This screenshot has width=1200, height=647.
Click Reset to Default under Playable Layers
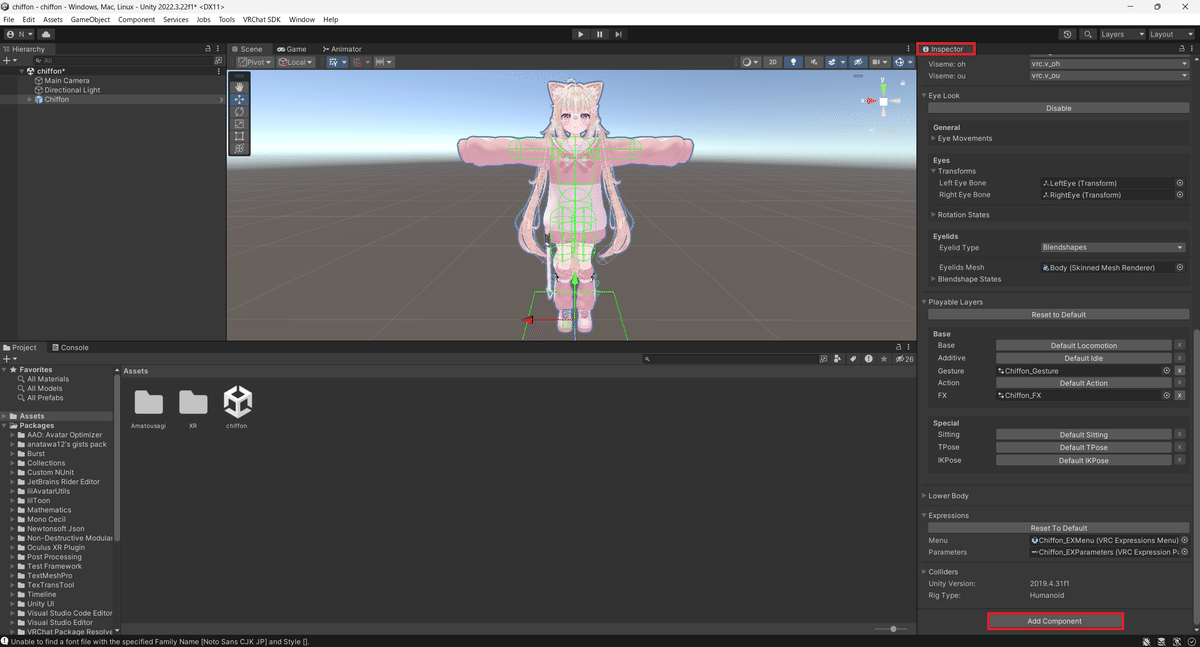click(x=1058, y=314)
